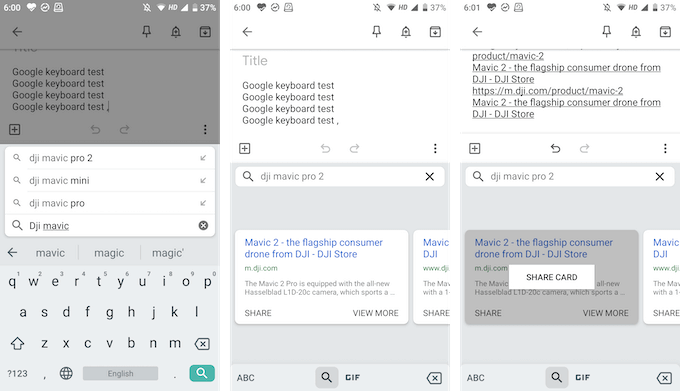Pin the note in left phone screen

[147, 31]
